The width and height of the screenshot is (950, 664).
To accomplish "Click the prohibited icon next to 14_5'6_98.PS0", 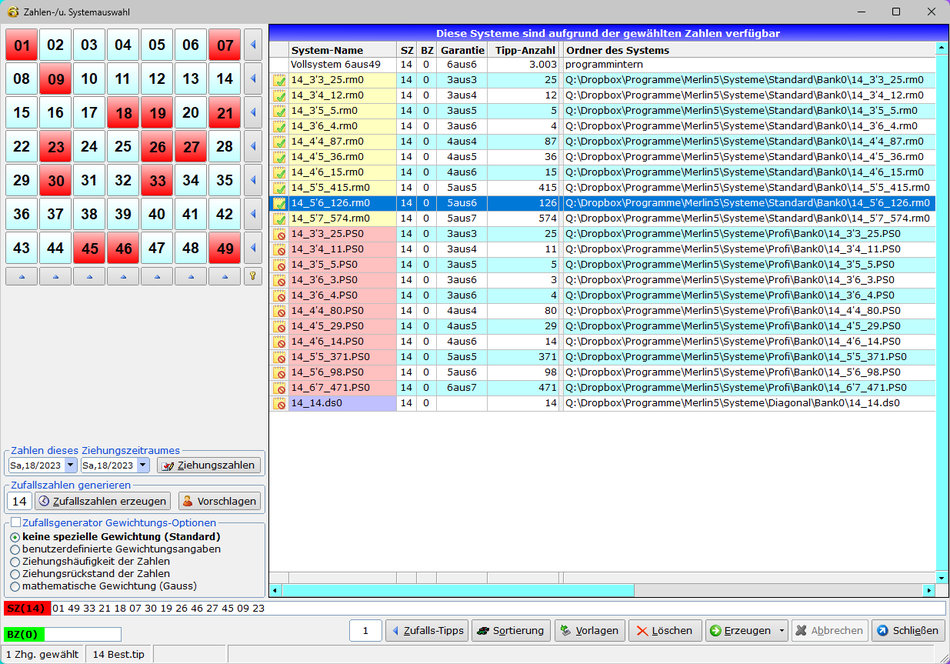I will [280, 372].
